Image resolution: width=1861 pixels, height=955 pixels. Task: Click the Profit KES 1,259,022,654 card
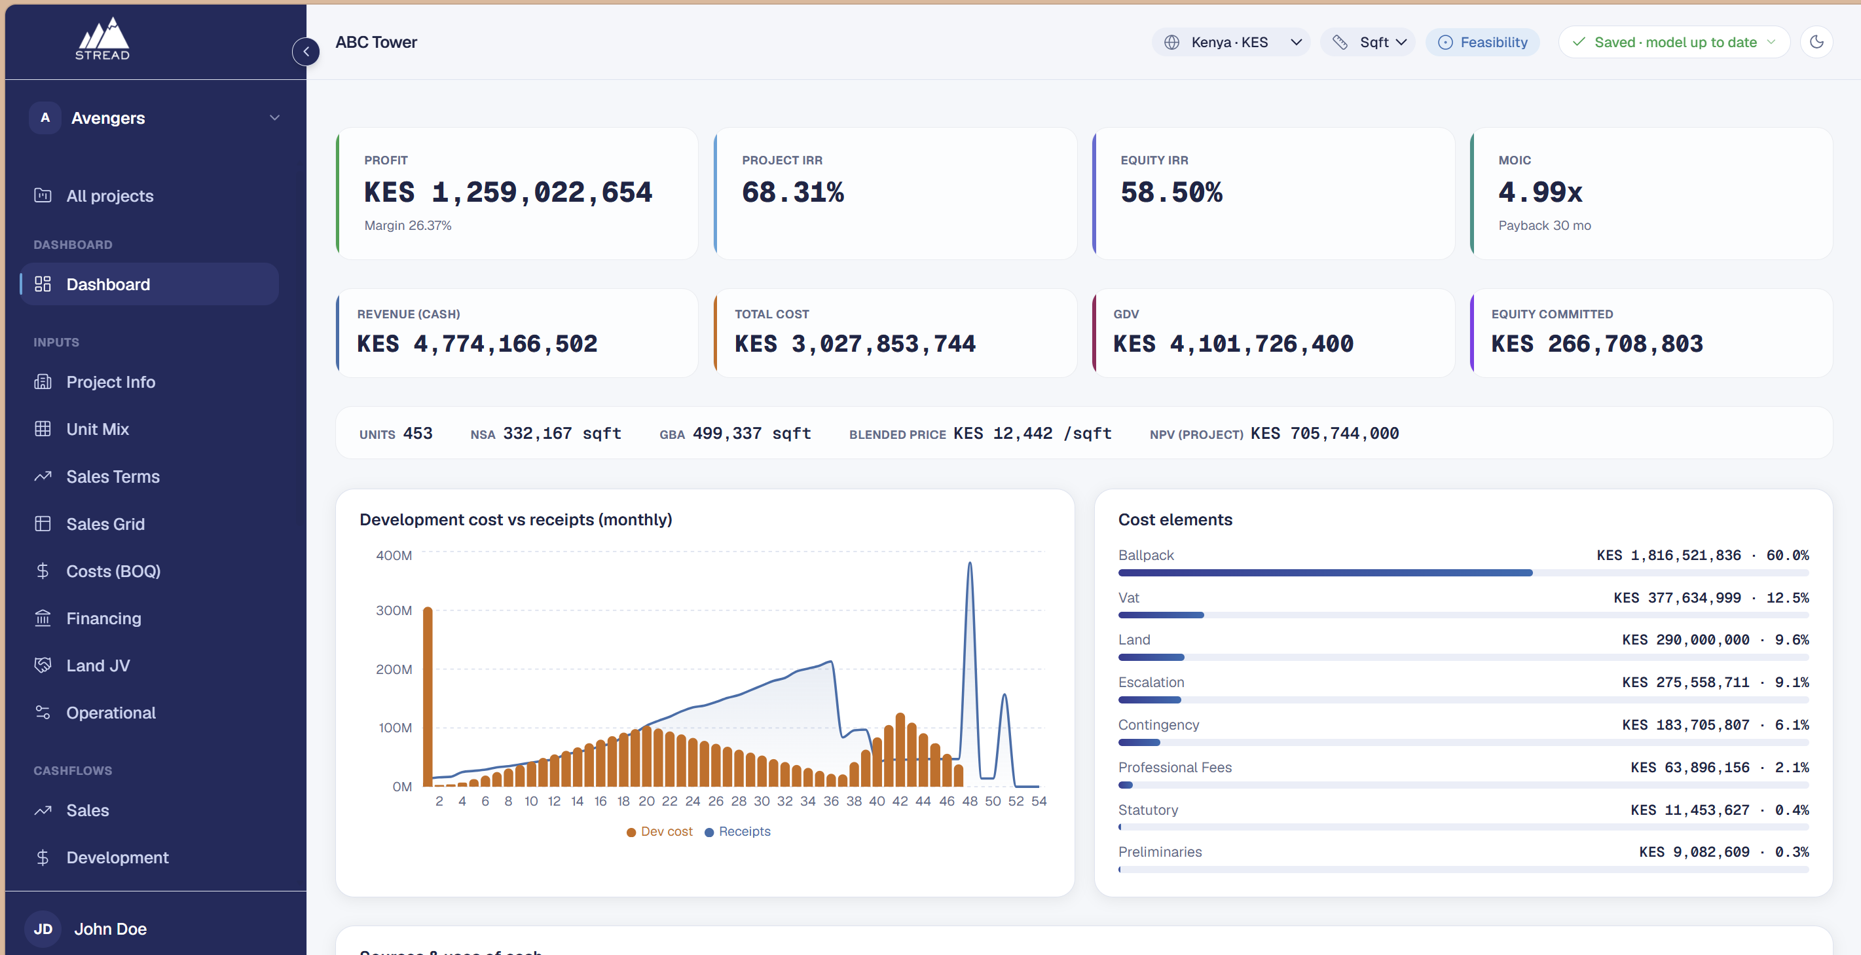coord(517,194)
